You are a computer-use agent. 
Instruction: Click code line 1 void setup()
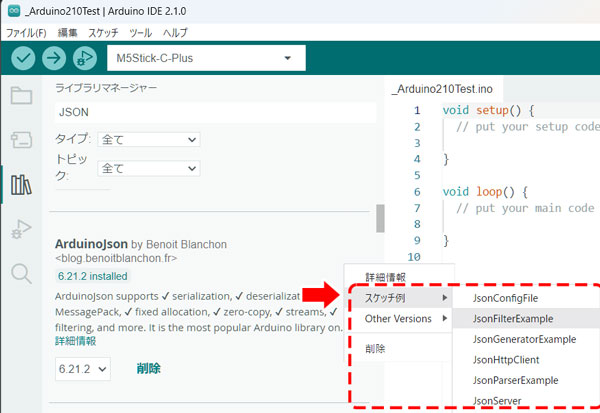pos(488,111)
